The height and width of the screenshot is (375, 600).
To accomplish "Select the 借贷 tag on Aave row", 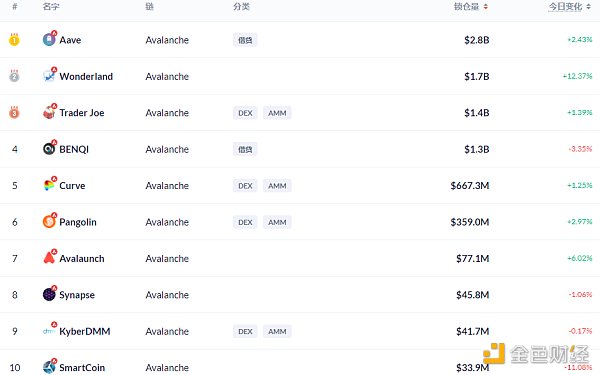I will (x=245, y=40).
